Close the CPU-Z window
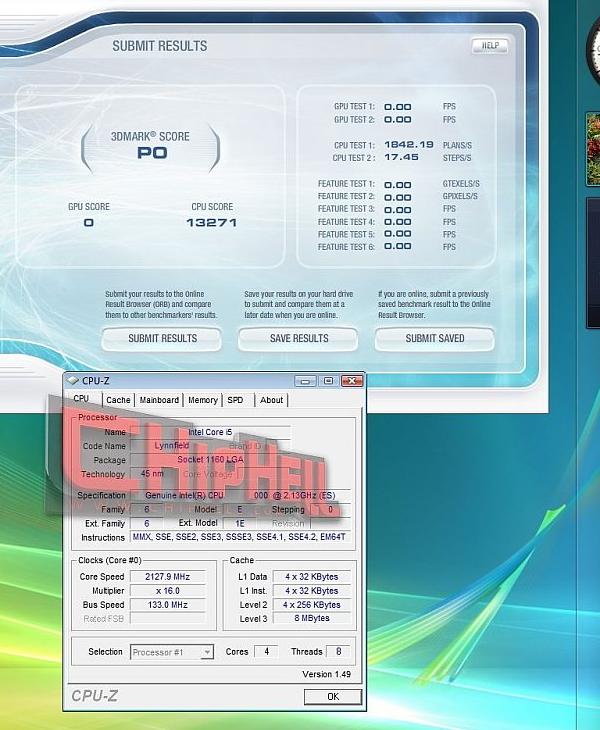Image resolution: width=600 pixels, height=730 pixels. pos(352,381)
